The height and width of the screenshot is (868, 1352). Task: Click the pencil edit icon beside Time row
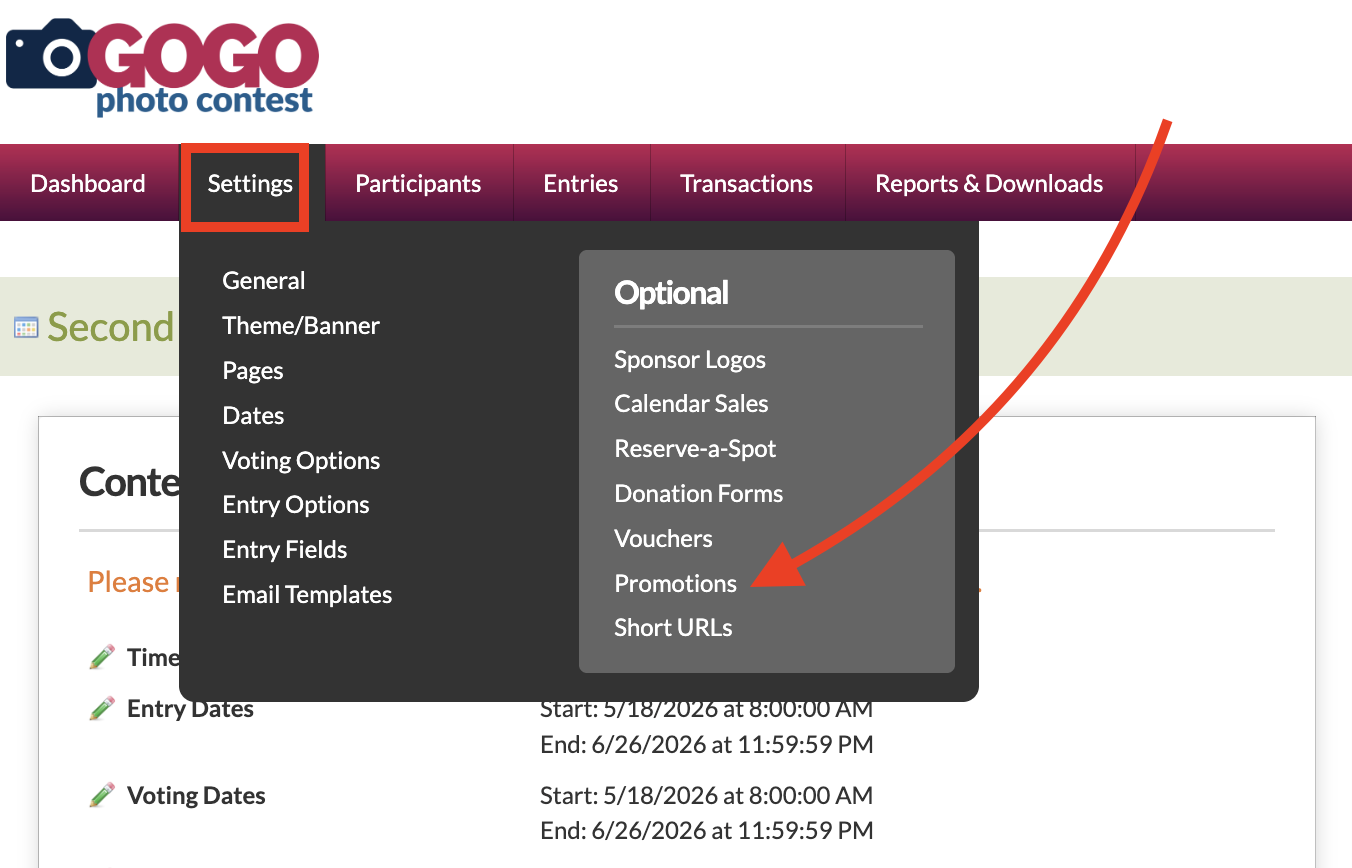click(102, 657)
